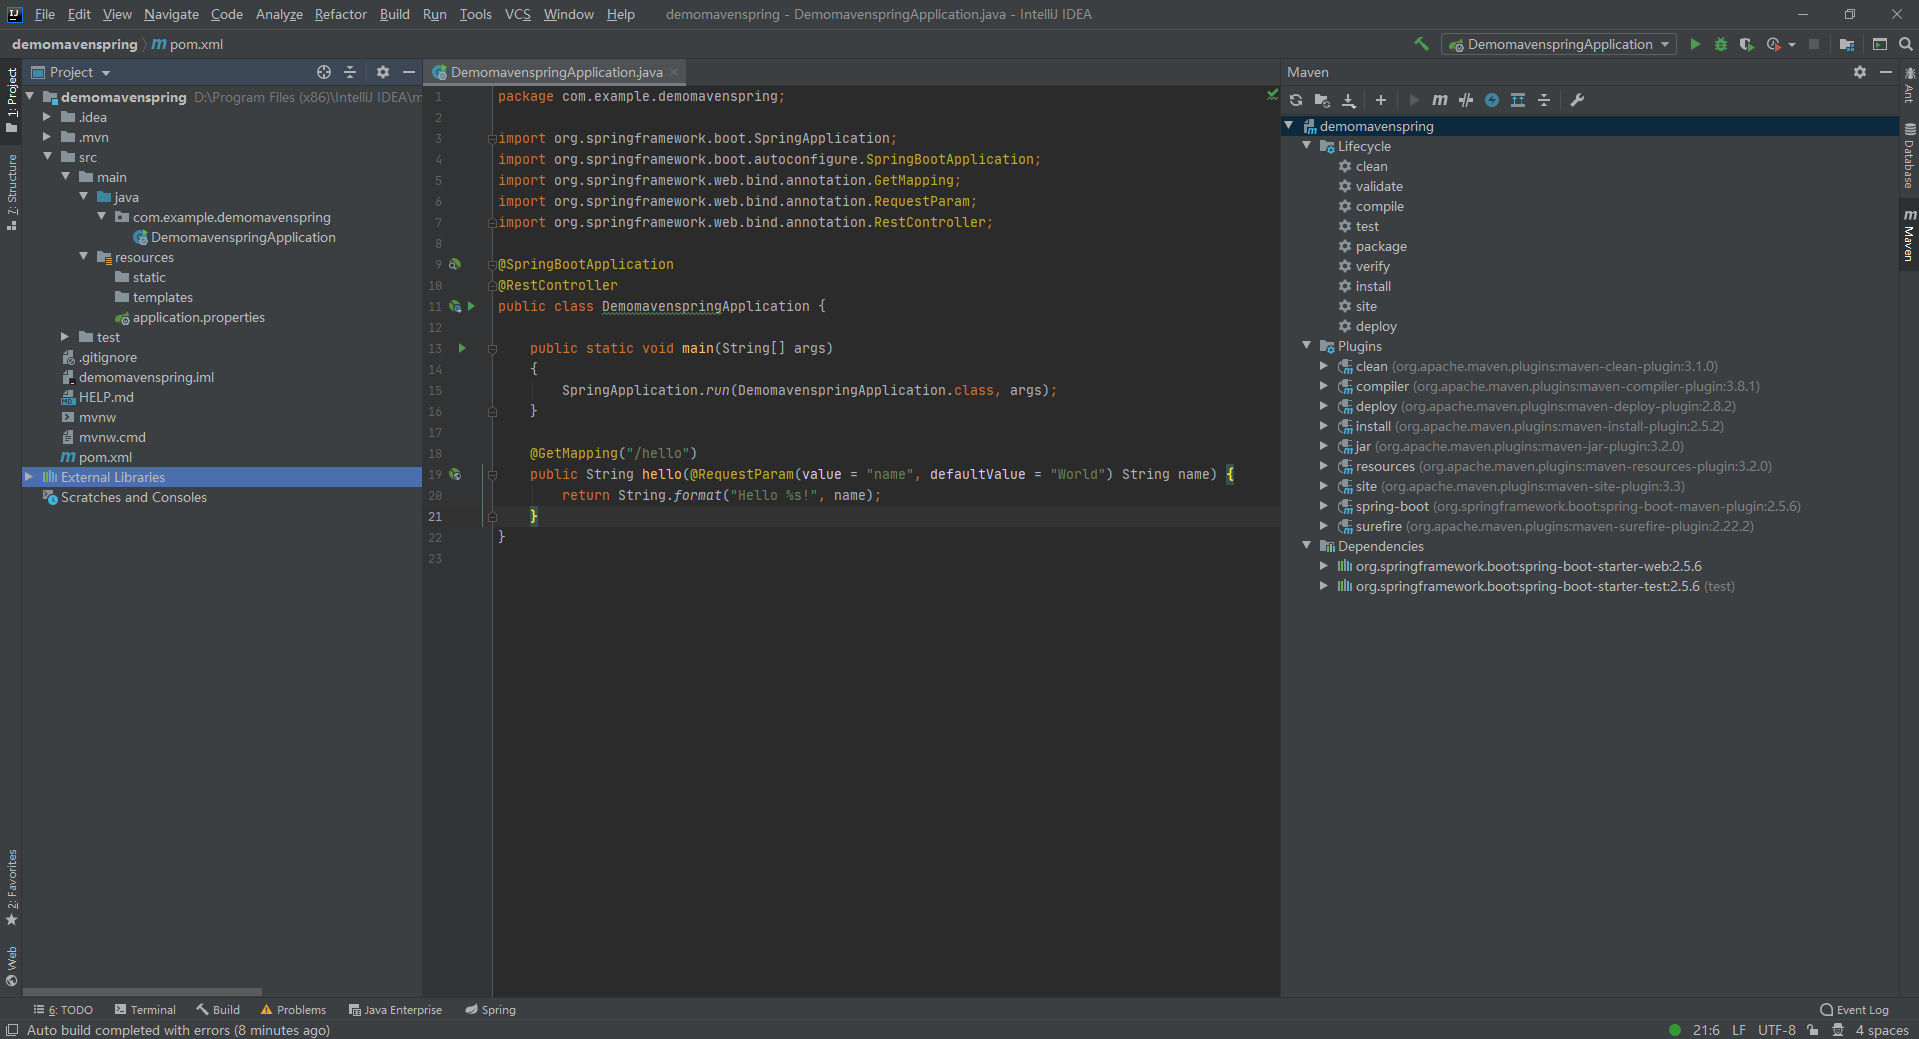Toggle tool window bars in status bar corner
Screen dimensions: 1919x1039
[12, 1030]
